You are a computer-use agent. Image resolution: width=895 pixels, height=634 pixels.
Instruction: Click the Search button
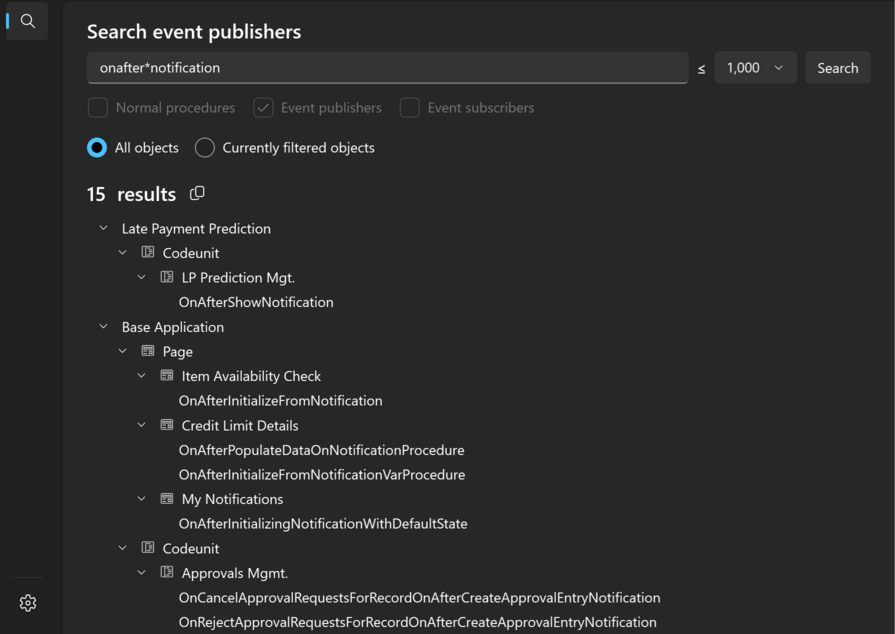tap(837, 67)
